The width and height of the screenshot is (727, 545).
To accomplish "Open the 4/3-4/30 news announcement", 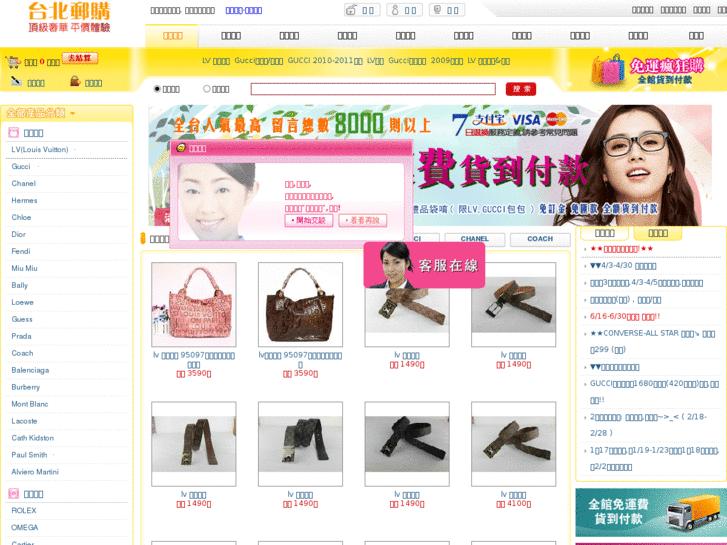I will pyautogui.click(x=623, y=266).
